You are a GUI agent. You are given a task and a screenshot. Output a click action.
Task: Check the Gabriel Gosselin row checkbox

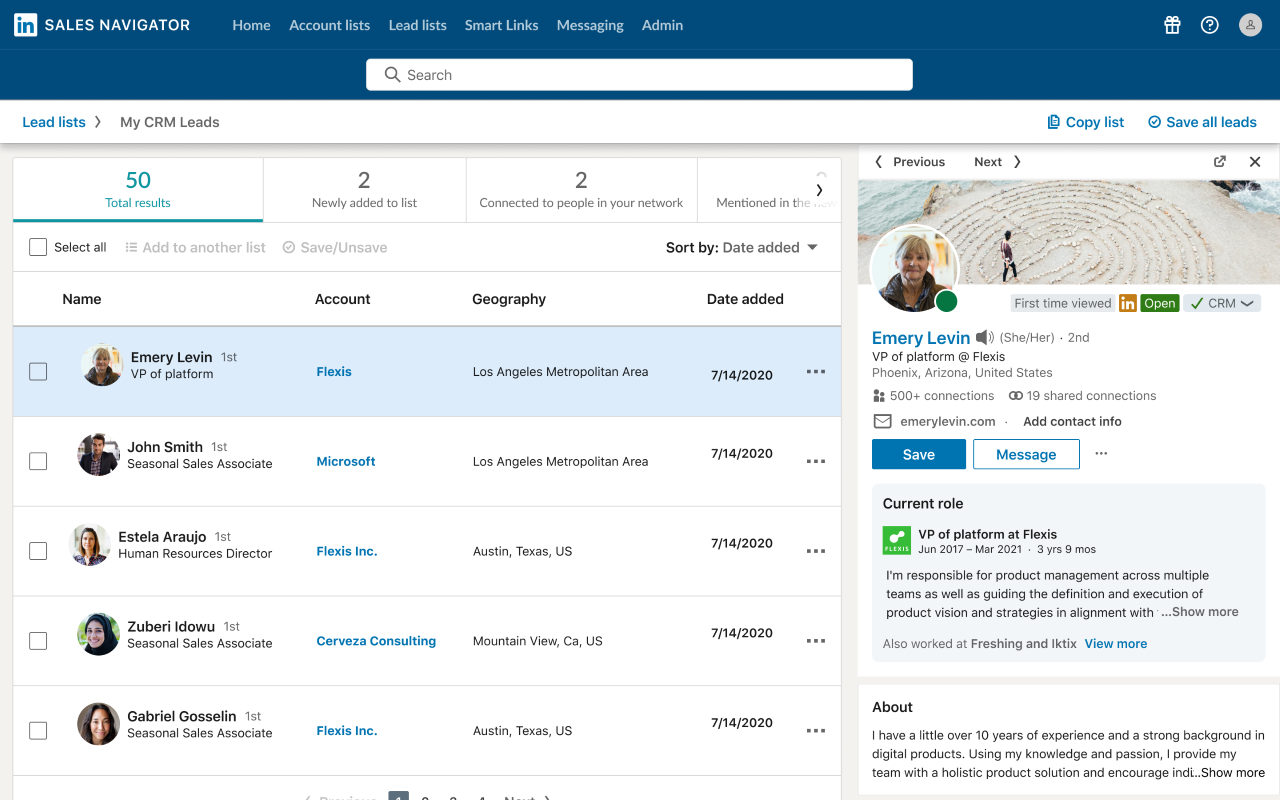[38, 731]
